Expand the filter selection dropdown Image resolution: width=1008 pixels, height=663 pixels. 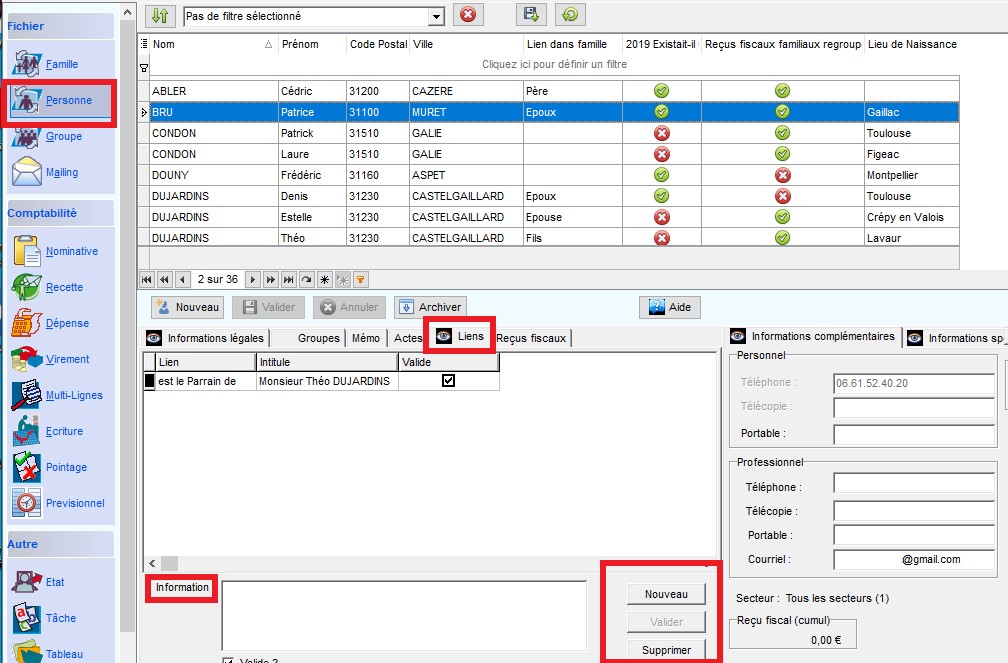click(x=436, y=17)
